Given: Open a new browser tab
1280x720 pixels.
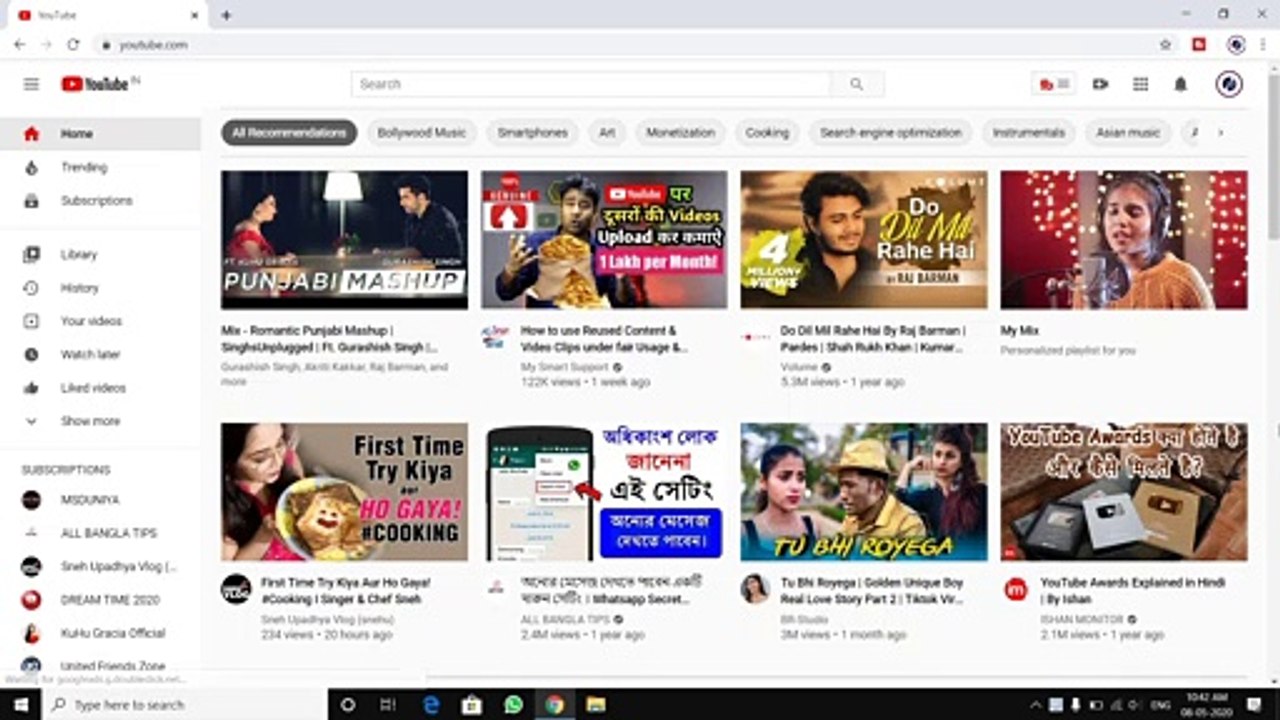Looking at the screenshot, I should pos(226,15).
